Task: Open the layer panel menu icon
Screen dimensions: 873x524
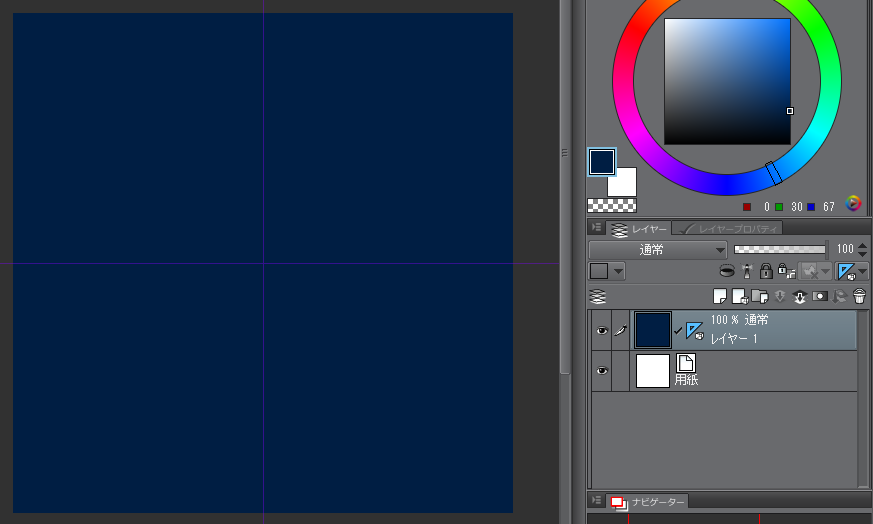Action: (596, 228)
